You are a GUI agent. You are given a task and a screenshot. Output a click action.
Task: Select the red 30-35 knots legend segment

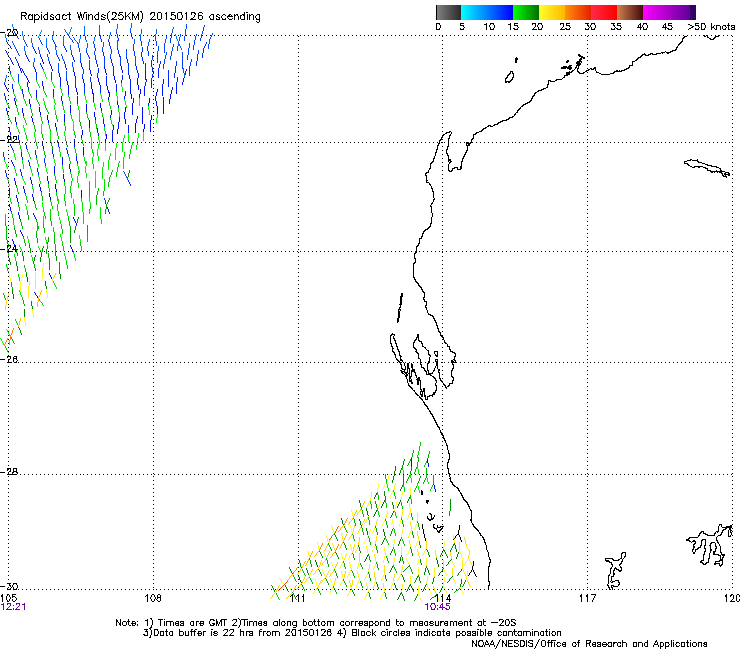pos(604,12)
